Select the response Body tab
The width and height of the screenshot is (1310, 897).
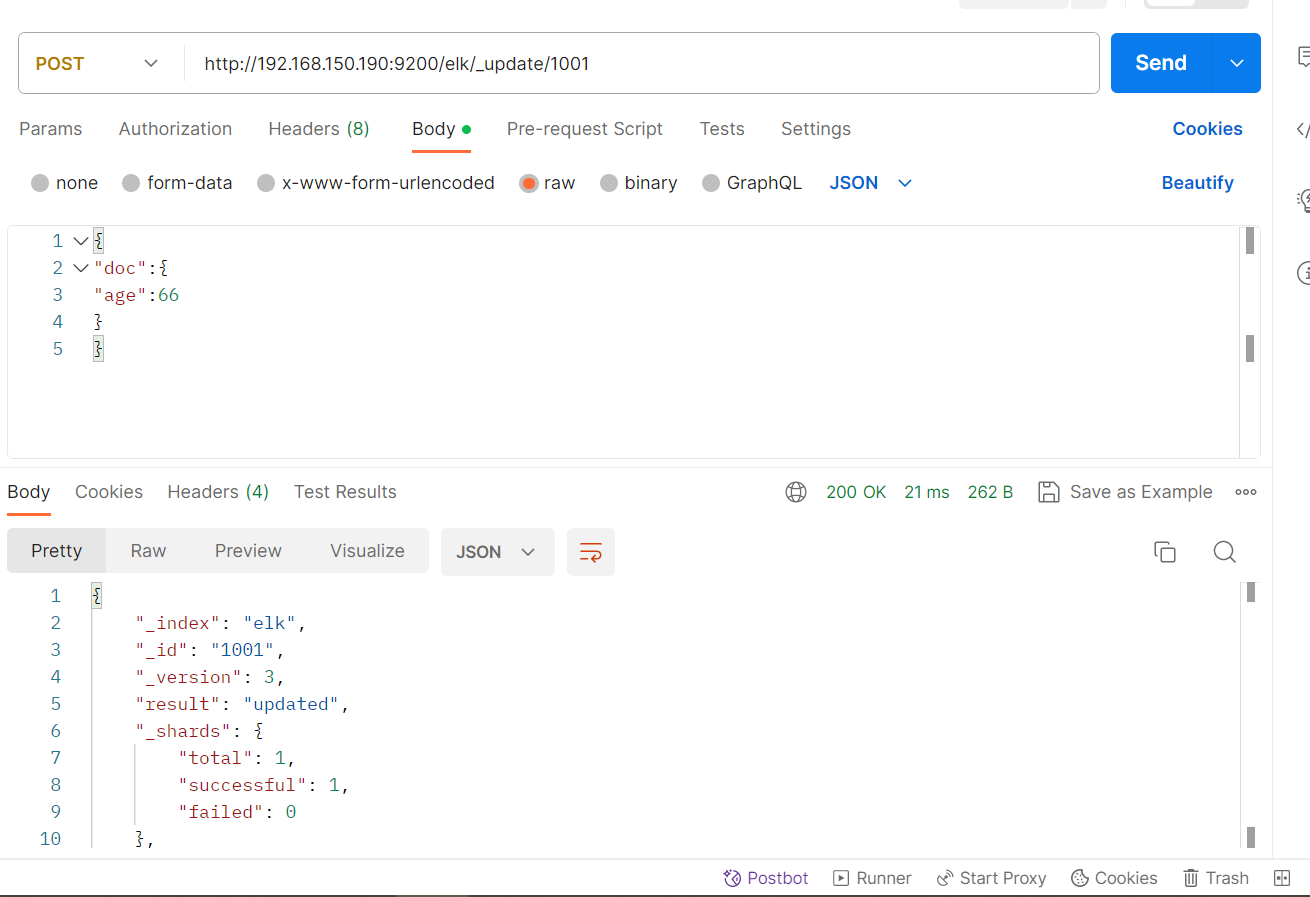pos(29,492)
